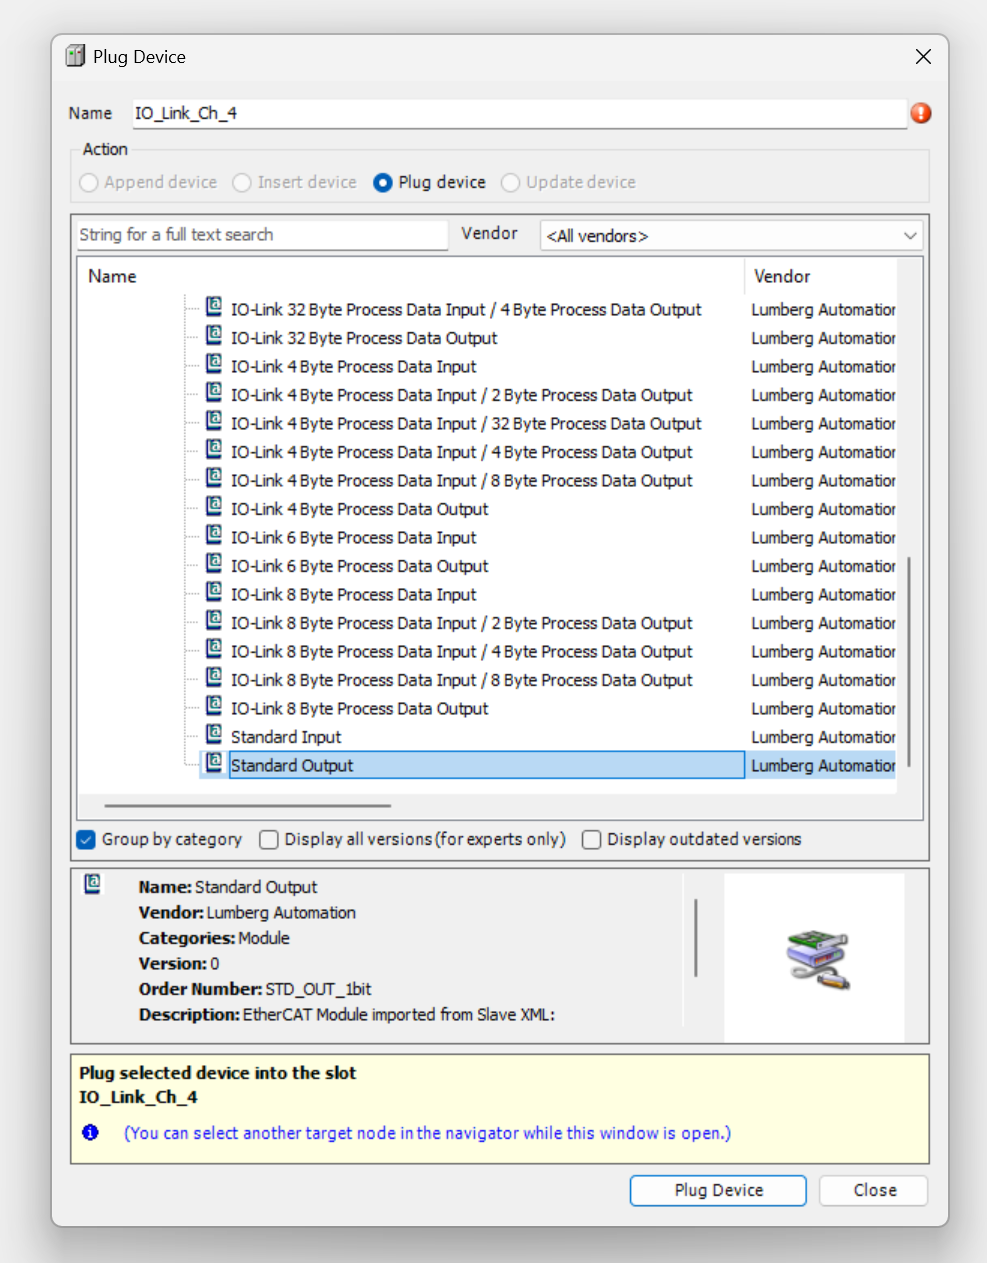Viewport: 987px width, 1263px height.
Task: Select the Plug device radio button
Action: coord(382,183)
